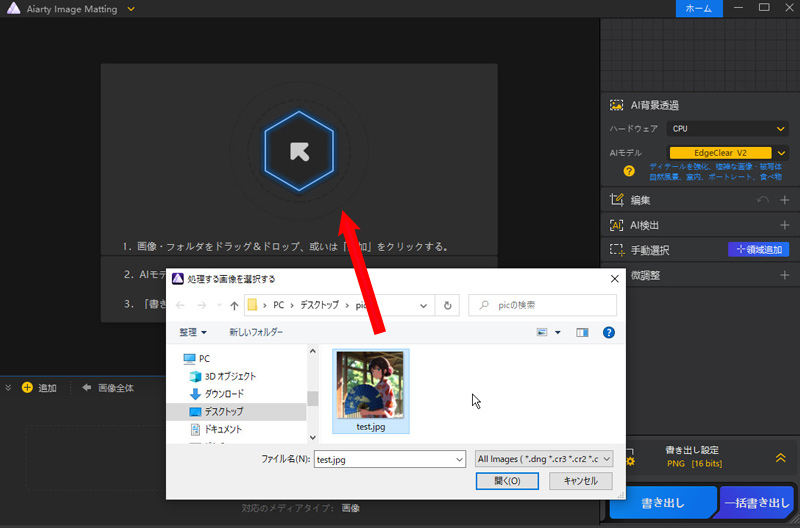The image size is (800, 528).
Task: Open recent locations dropdown arrow
Action: click(x=219, y=305)
